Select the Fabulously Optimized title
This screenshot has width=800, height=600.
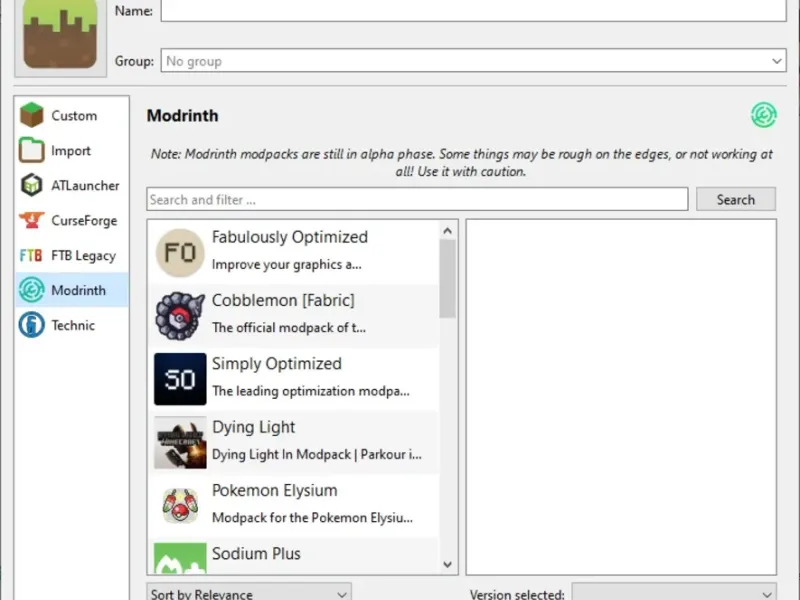290,237
